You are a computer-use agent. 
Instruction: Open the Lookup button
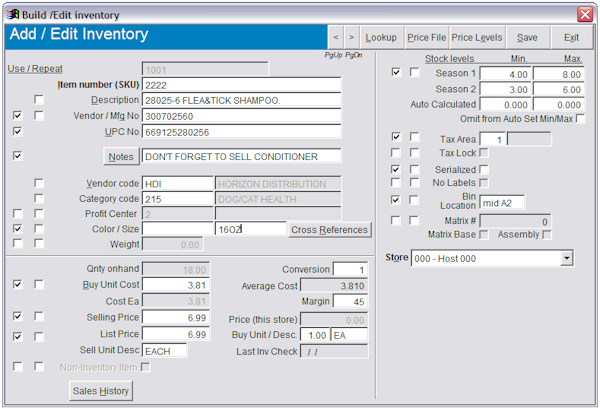tap(381, 37)
